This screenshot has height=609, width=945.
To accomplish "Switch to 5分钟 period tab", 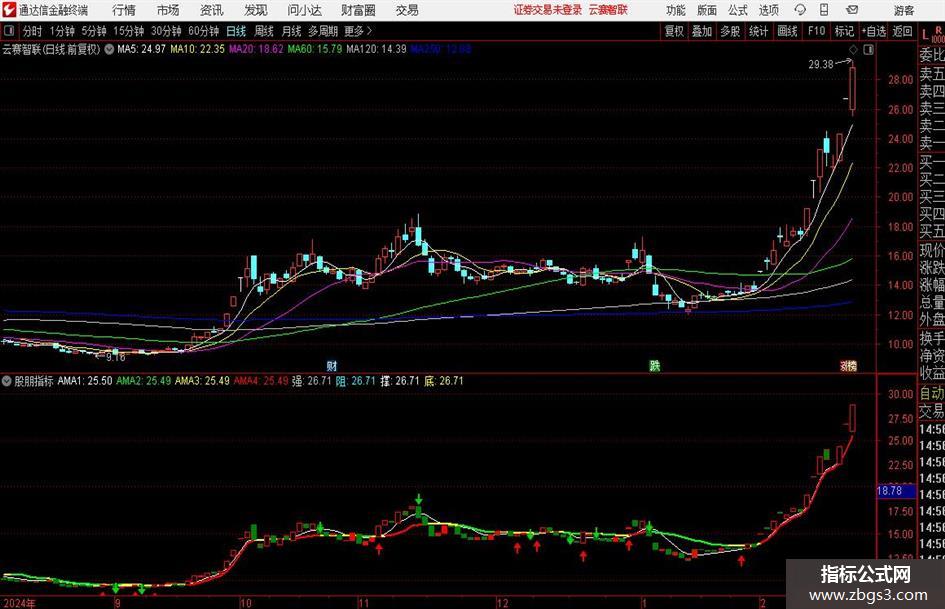I will [x=94, y=31].
